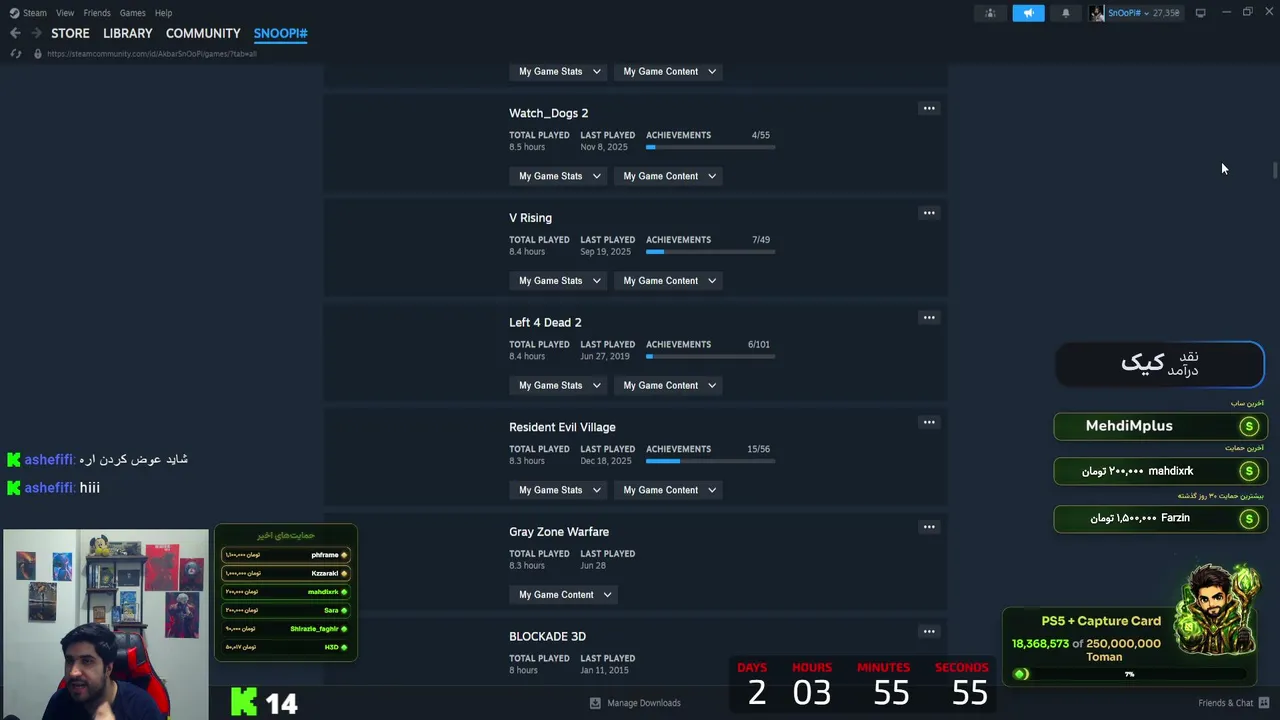Enter Big Picture mode via the monitor icon

(1200, 13)
